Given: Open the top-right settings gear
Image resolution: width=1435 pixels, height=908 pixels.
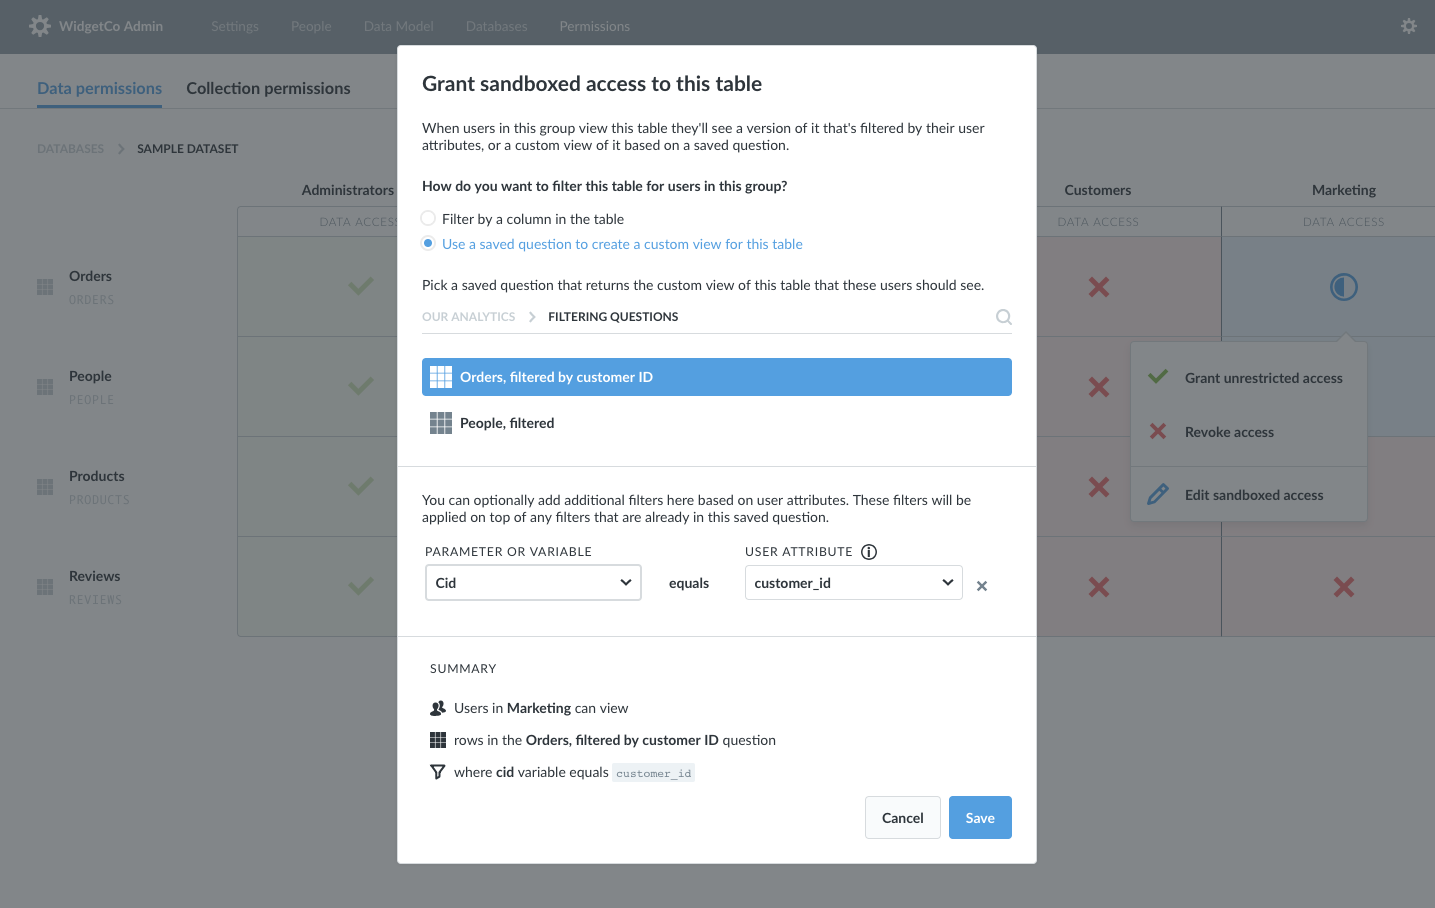Looking at the screenshot, I should click(1409, 26).
